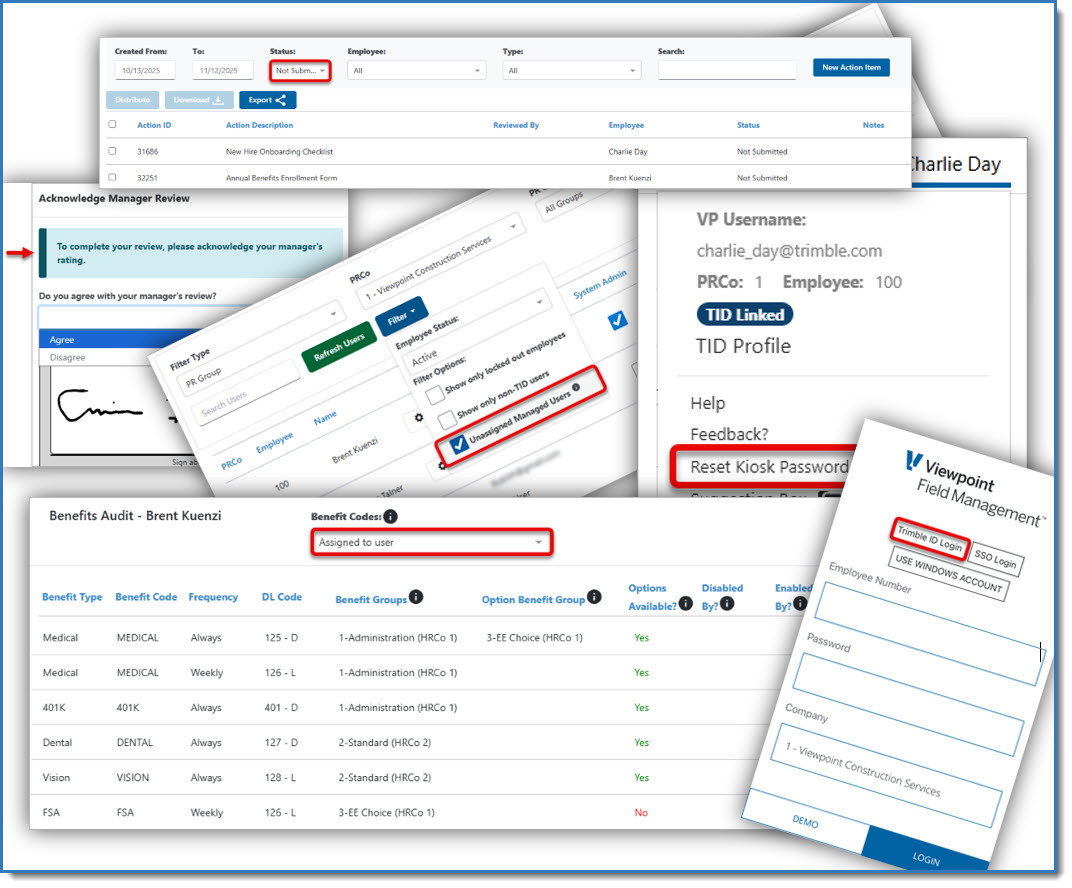Toggle the select-all checkbox in Action ID header
Image resolution: width=1072 pixels, height=888 pixels.
click(x=112, y=124)
